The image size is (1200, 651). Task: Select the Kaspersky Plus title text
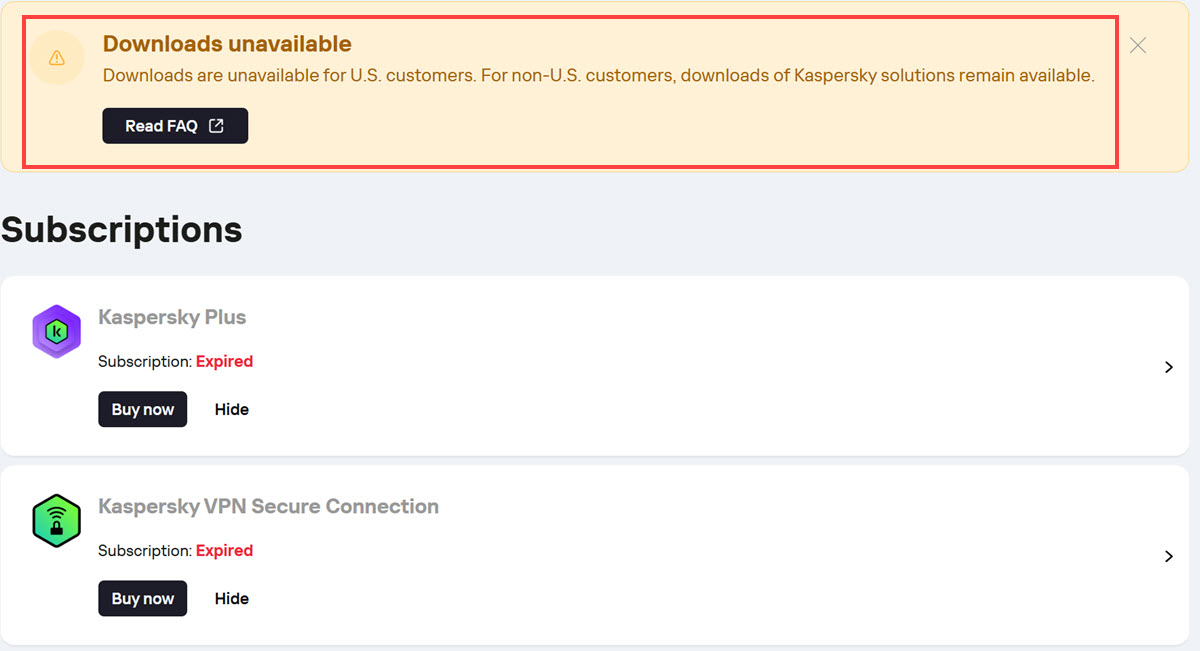172,317
